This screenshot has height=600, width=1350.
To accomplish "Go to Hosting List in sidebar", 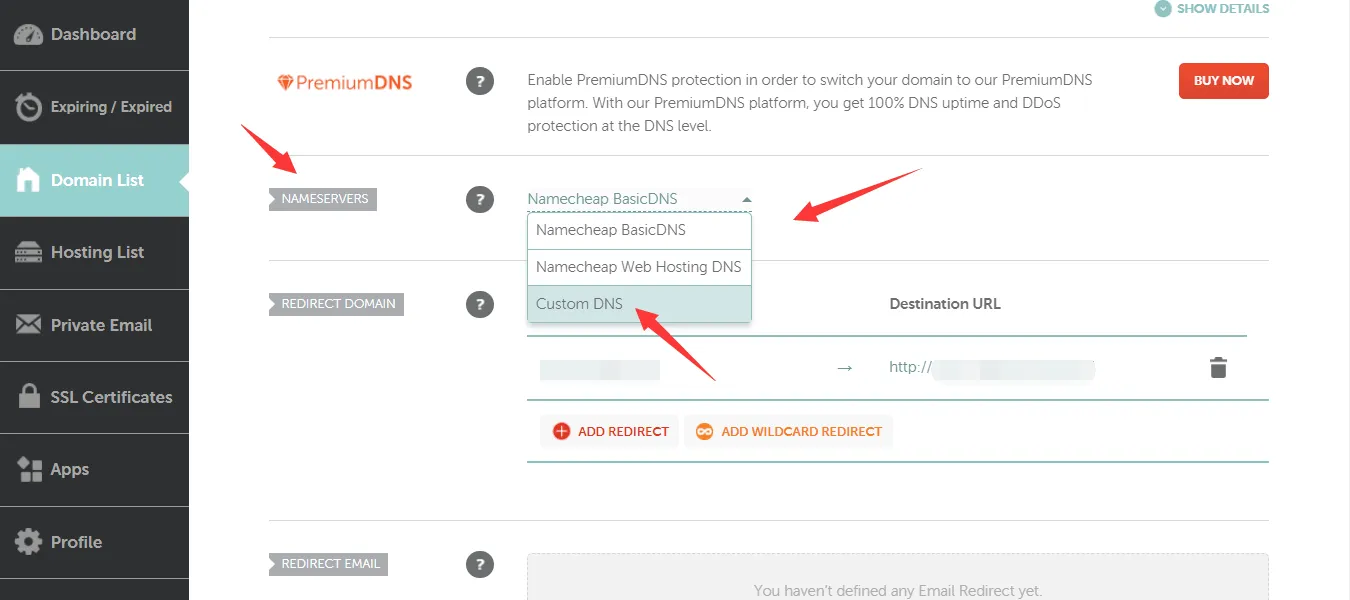I will pos(97,253).
